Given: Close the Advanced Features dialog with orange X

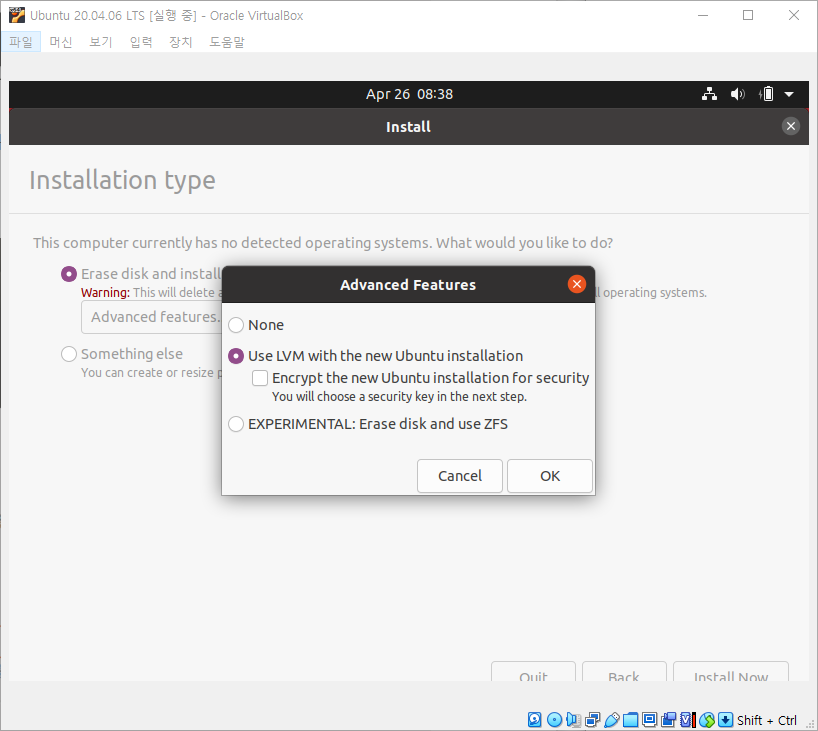Looking at the screenshot, I should pyautogui.click(x=576, y=284).
